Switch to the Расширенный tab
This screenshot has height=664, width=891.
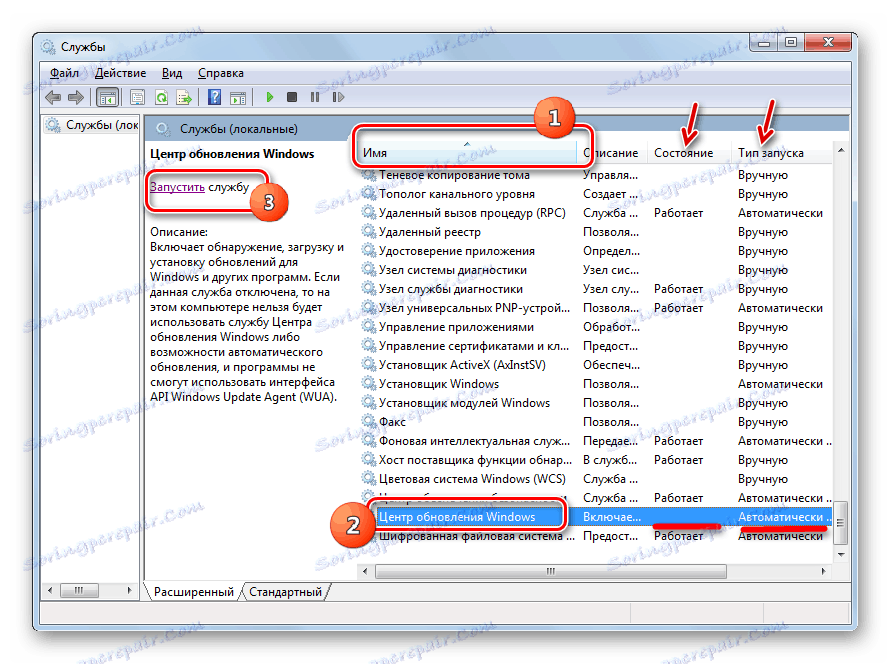(193, 592)
